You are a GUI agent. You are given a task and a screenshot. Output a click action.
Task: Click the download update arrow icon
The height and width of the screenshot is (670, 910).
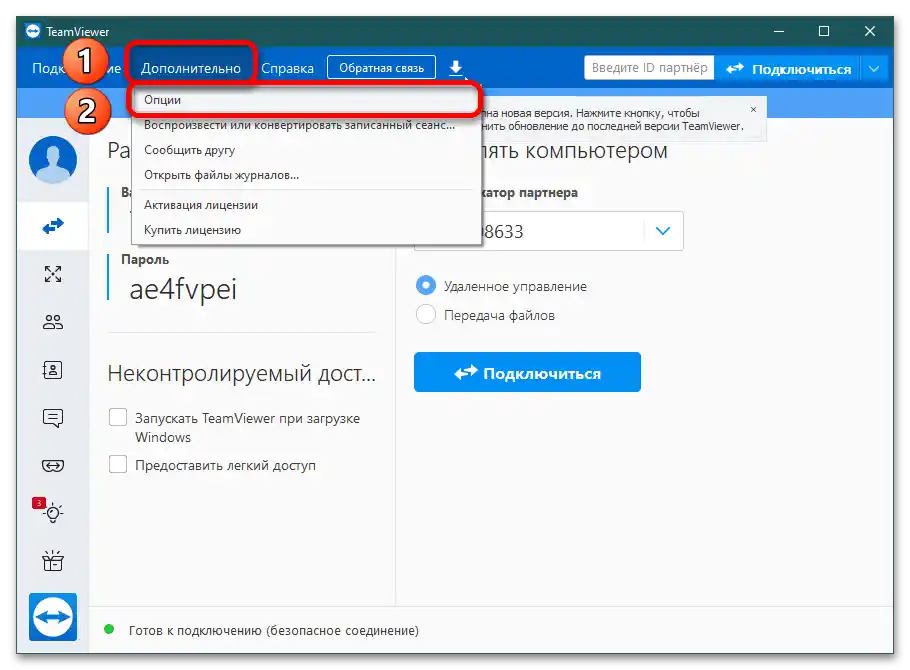click(456, 68)
